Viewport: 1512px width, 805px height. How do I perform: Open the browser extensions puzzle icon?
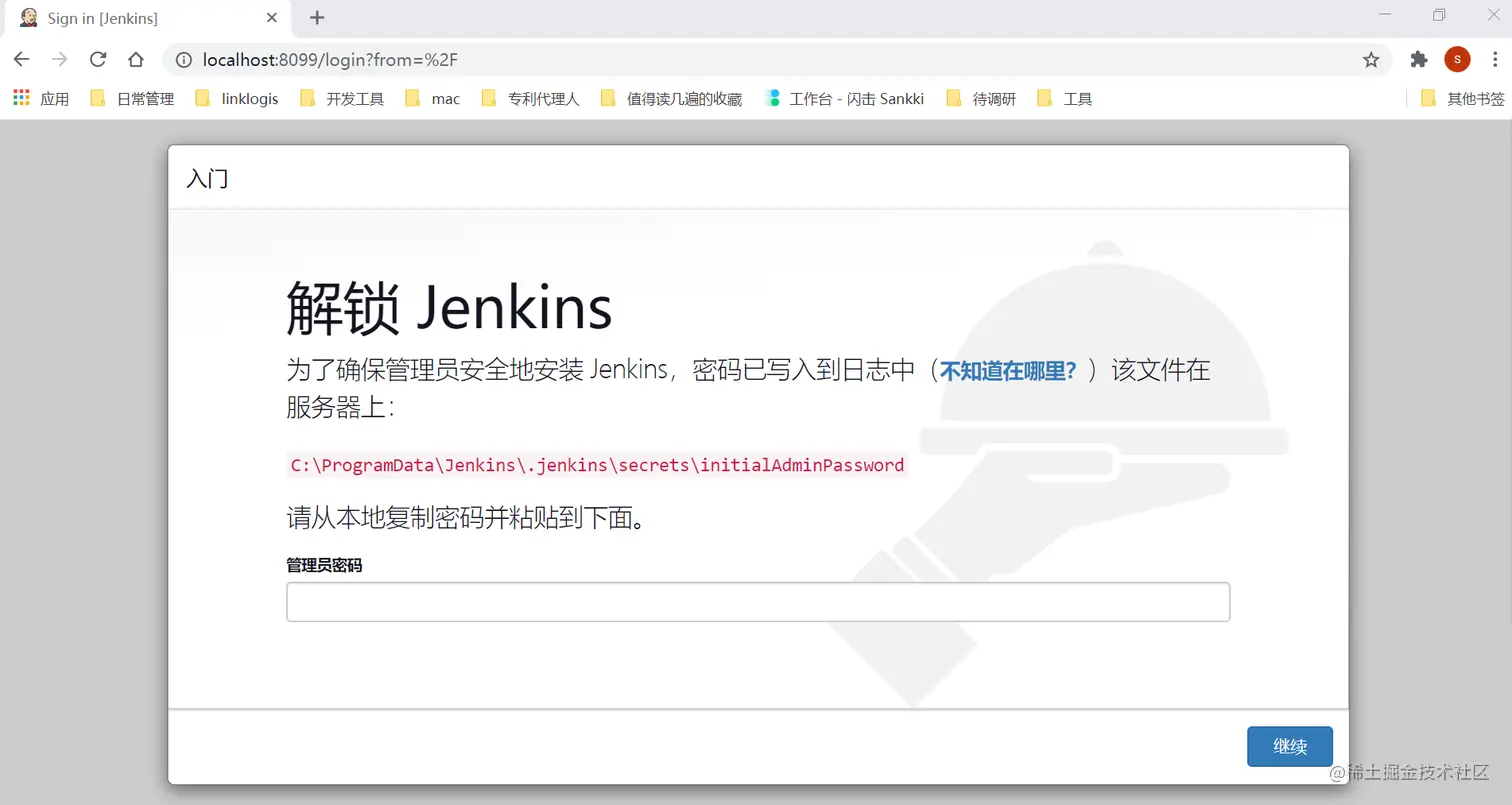pyautogui.click(x=1418, y=60)
